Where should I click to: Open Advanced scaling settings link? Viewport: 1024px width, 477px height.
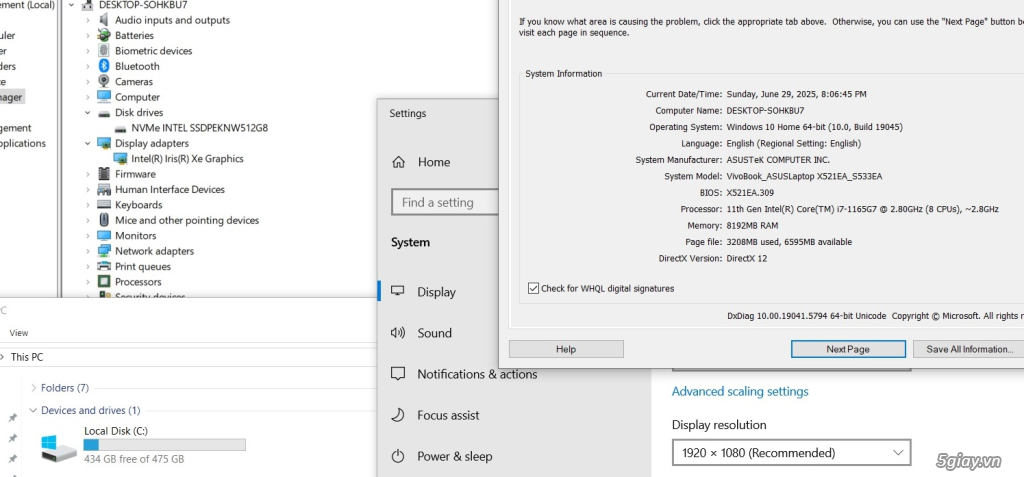point(740,391)
